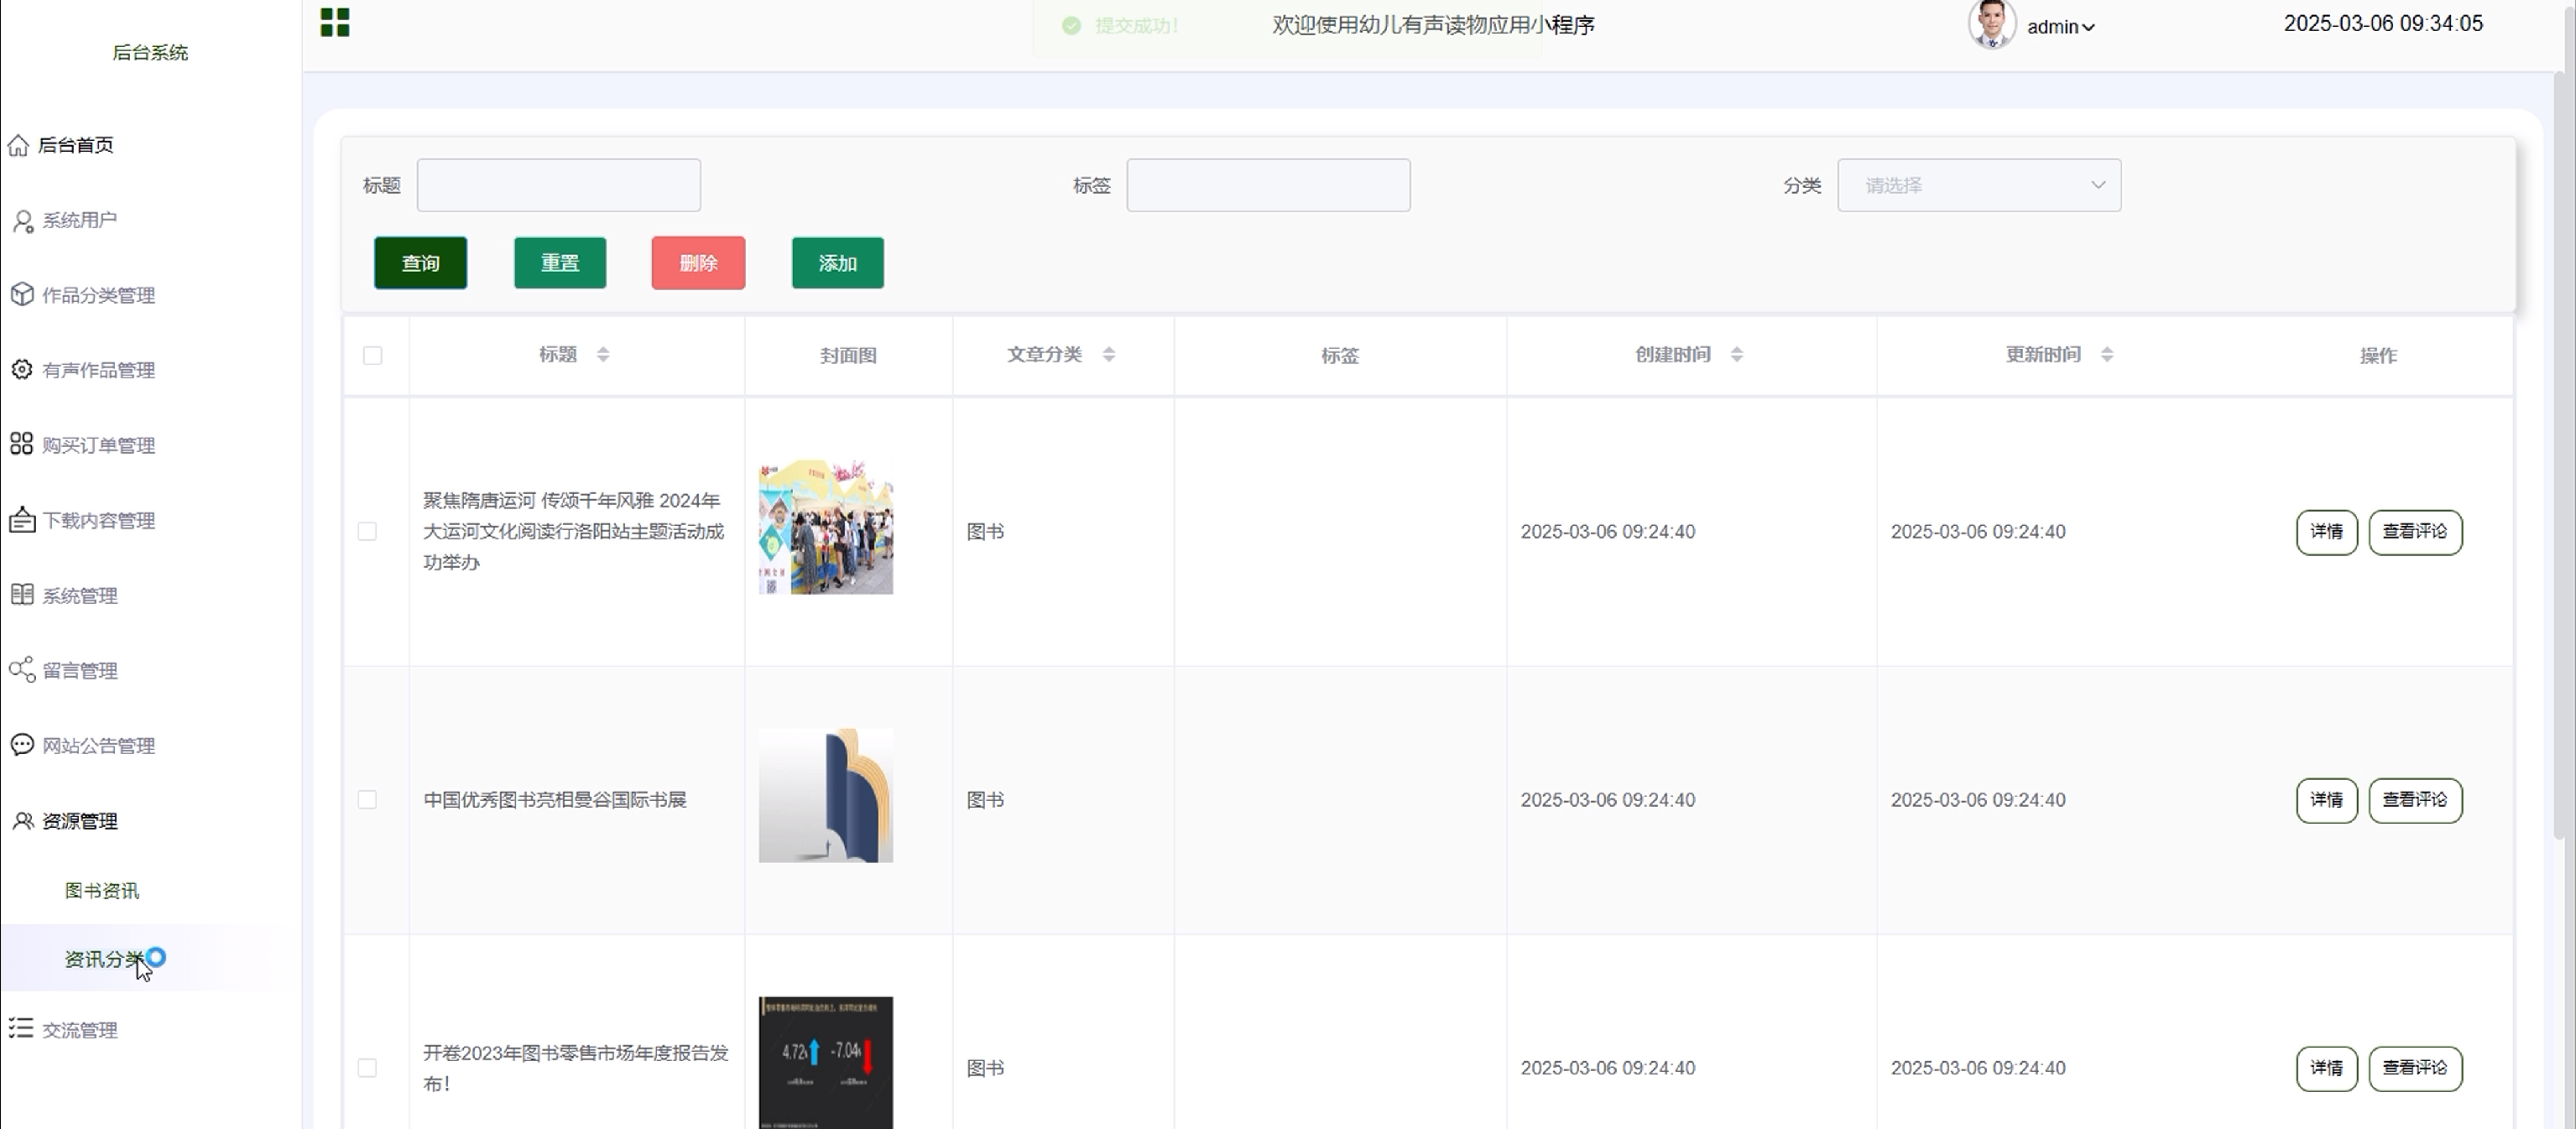Click the house icon beside 后台首页
Screen dimensions: 2576x1129
click(x=19, y=146)
